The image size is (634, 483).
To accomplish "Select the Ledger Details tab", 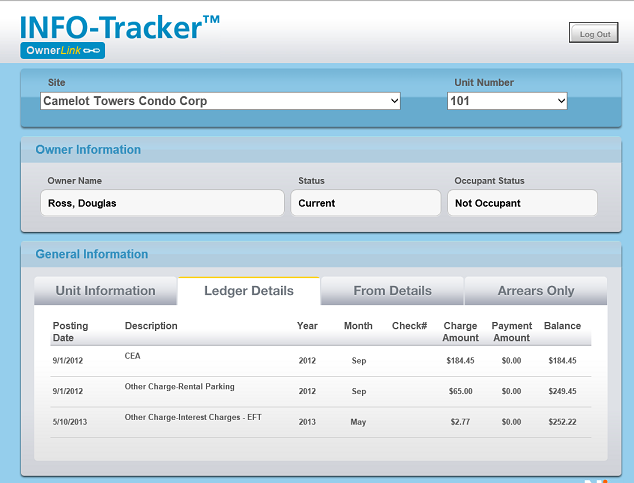I will pos(249,291).
